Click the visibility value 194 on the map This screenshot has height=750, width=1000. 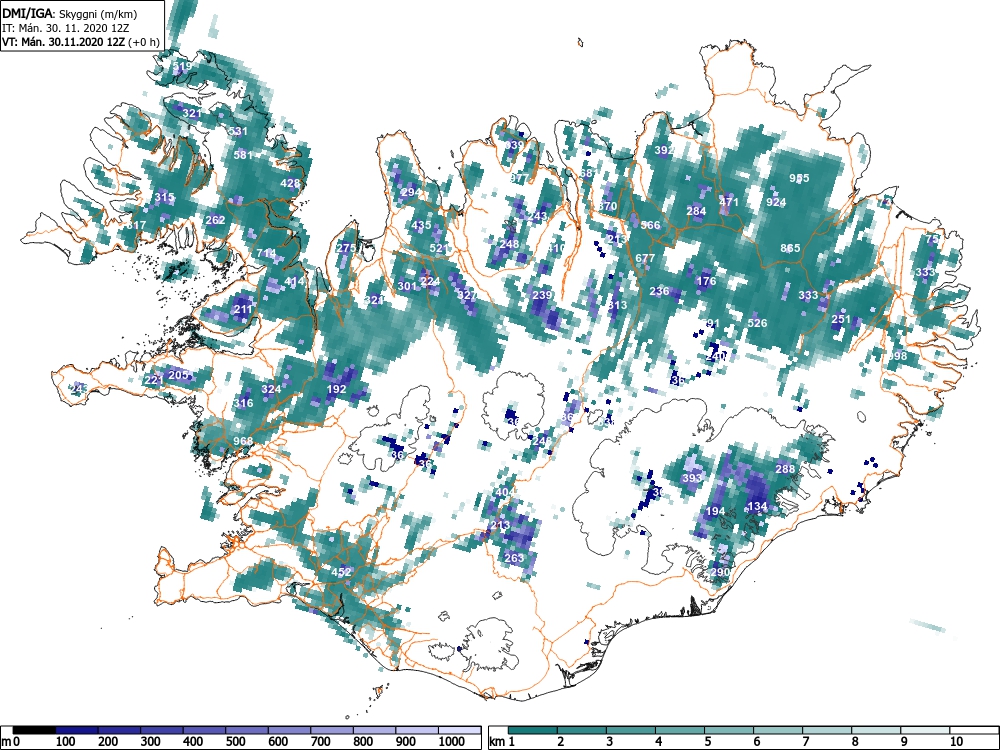click(x=715, y=511)
